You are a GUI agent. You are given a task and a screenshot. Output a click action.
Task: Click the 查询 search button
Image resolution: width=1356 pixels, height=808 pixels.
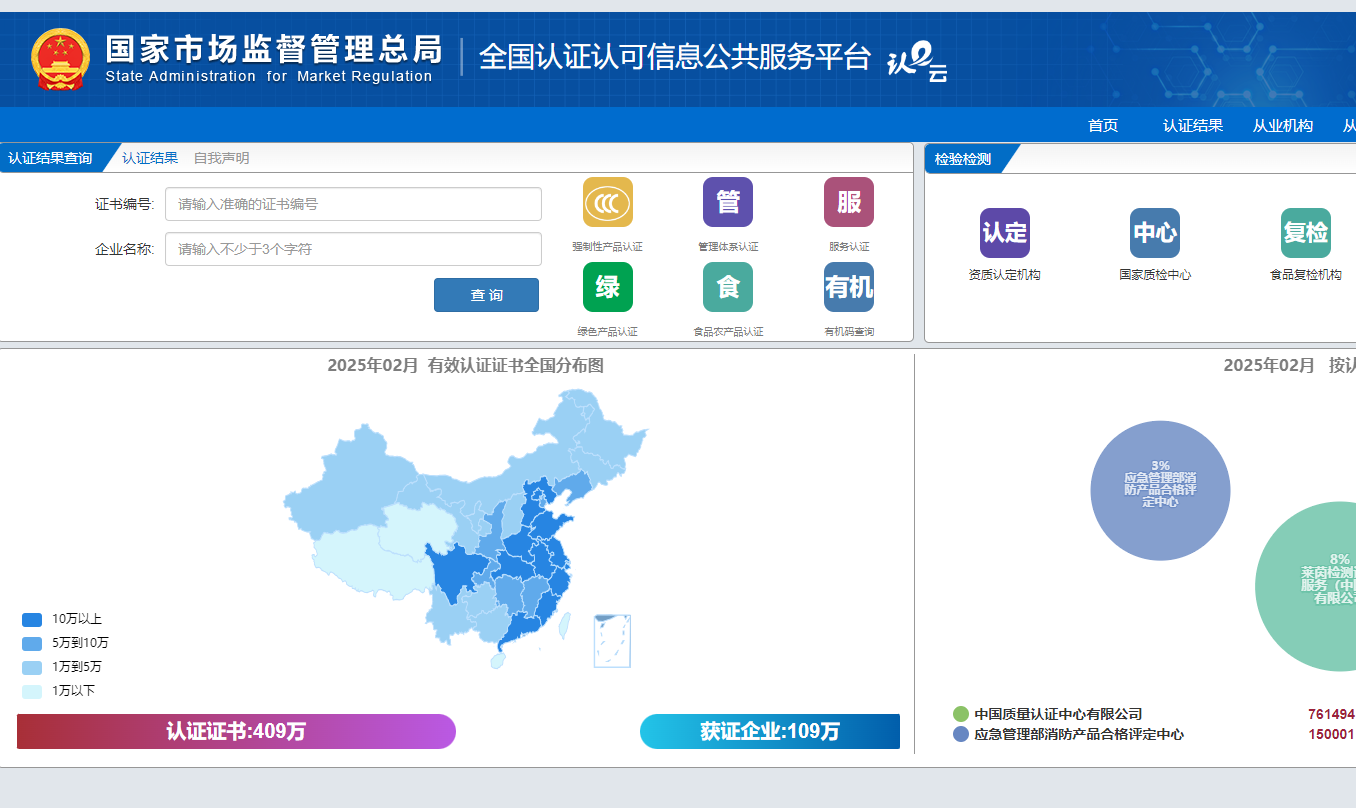pyautogui.click(x=486, y=294)
